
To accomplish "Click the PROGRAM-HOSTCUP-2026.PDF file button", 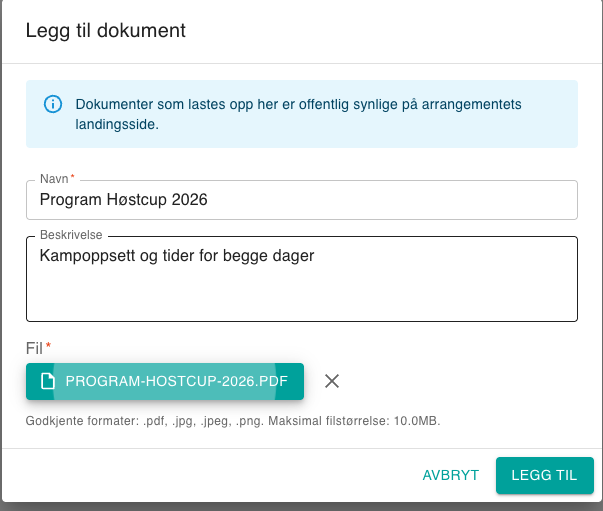I will click(165, 381).
